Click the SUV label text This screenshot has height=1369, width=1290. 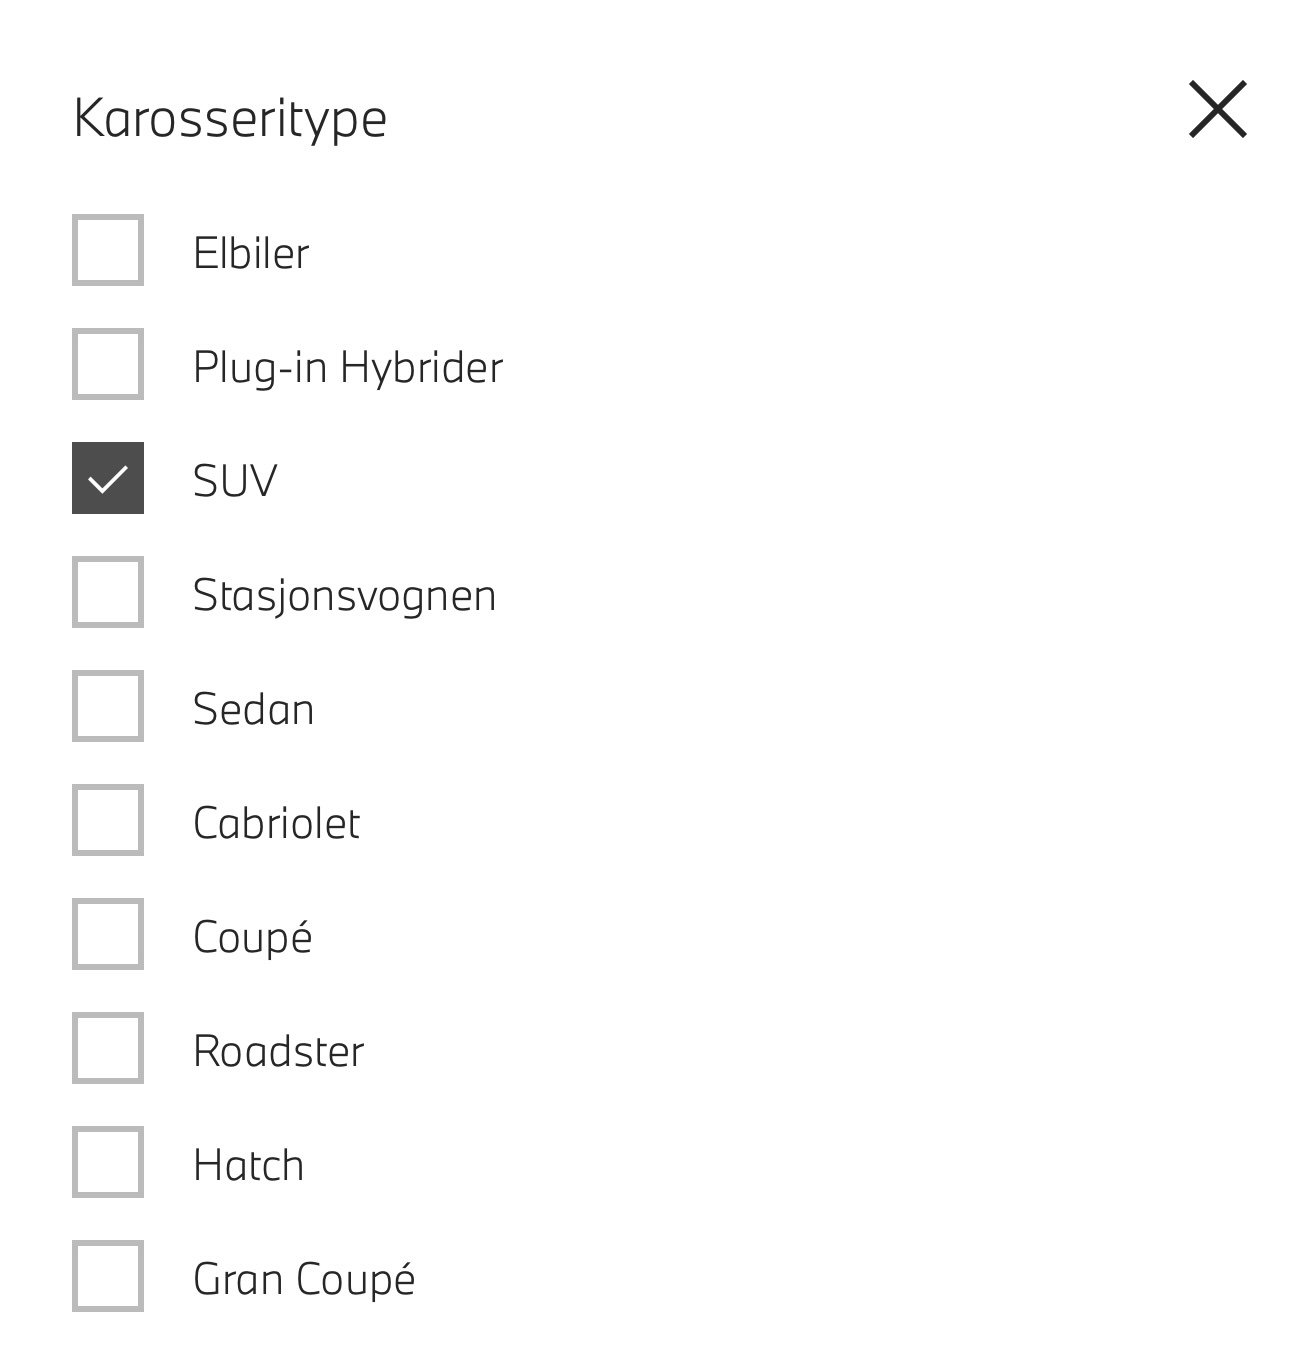[x=235, y=481]
